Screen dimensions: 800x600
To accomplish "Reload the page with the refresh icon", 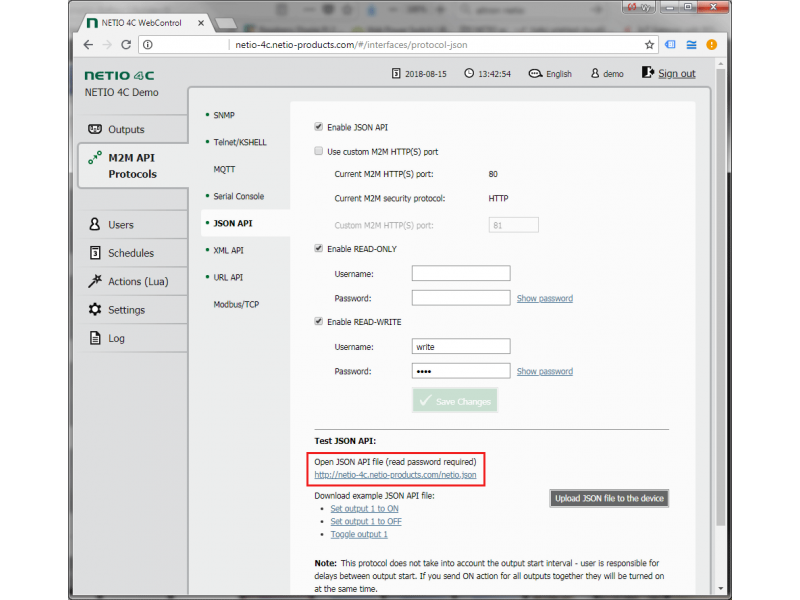I will tap(126, 45).
